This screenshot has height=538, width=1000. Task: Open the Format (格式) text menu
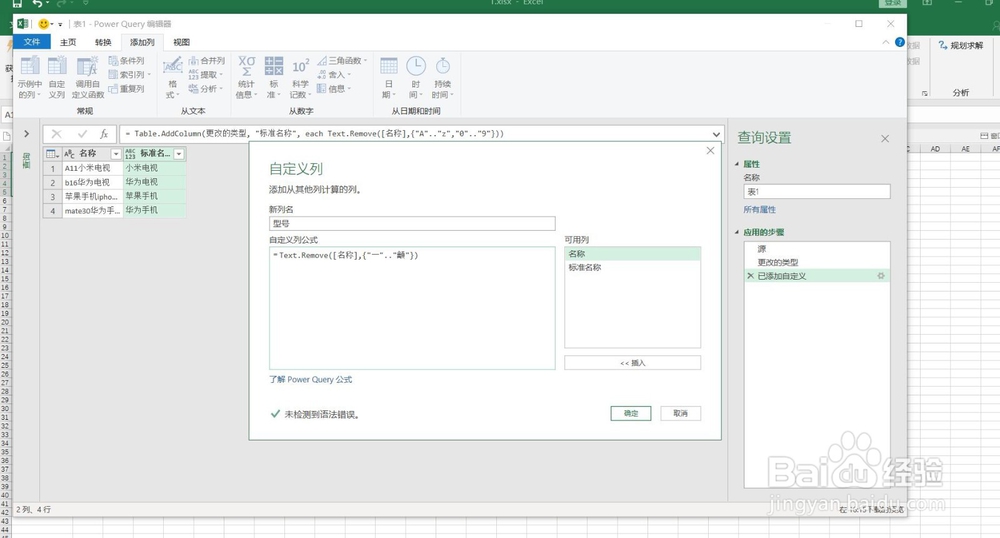172,77
